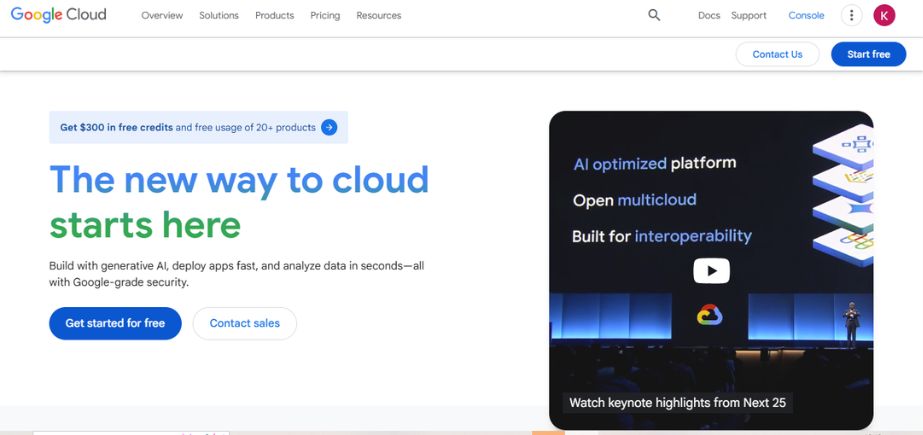Open the three-dot options menu
Viewport: 923px width, 435px height.
click(851, 15)
